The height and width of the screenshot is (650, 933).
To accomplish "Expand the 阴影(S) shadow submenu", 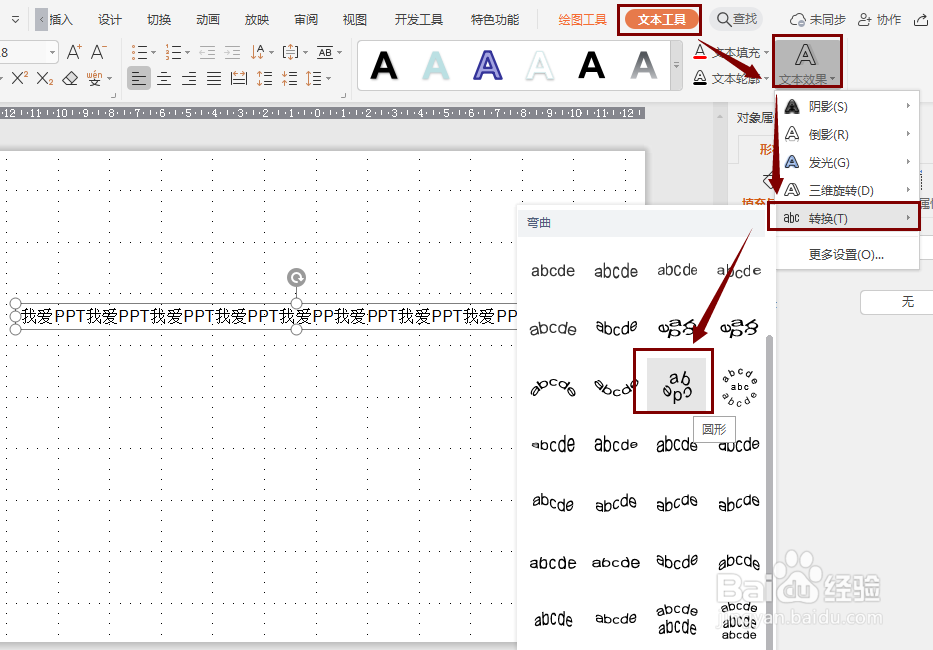I will coord(847,107).
